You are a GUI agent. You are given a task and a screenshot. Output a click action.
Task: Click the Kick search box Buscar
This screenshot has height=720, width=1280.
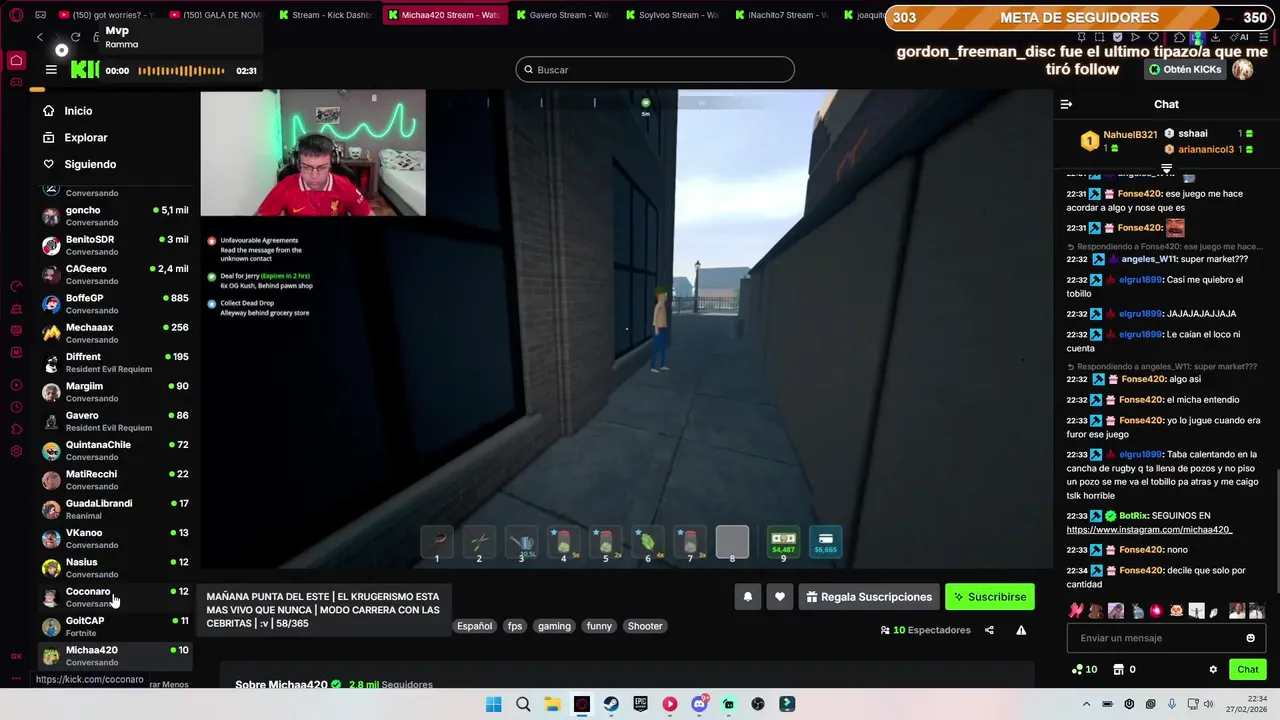[655, 70]
